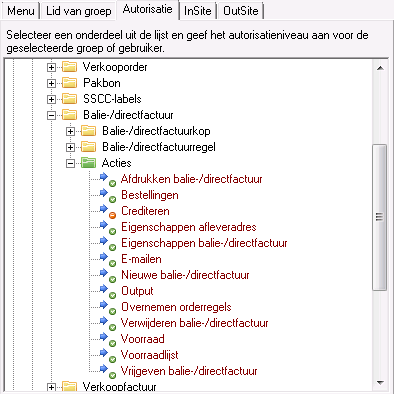
Task: Open the InSite tab
Action: (x=198, y=11)
